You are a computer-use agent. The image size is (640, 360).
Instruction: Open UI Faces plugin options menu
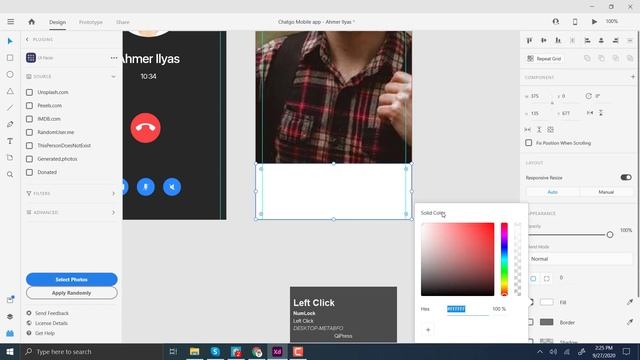(x=113, y=58)
